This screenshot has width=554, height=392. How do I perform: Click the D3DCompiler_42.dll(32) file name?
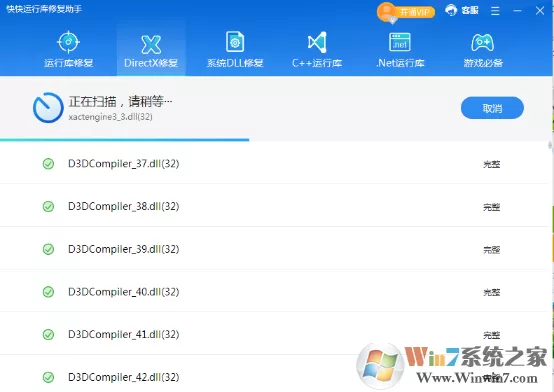coord(124,377)
